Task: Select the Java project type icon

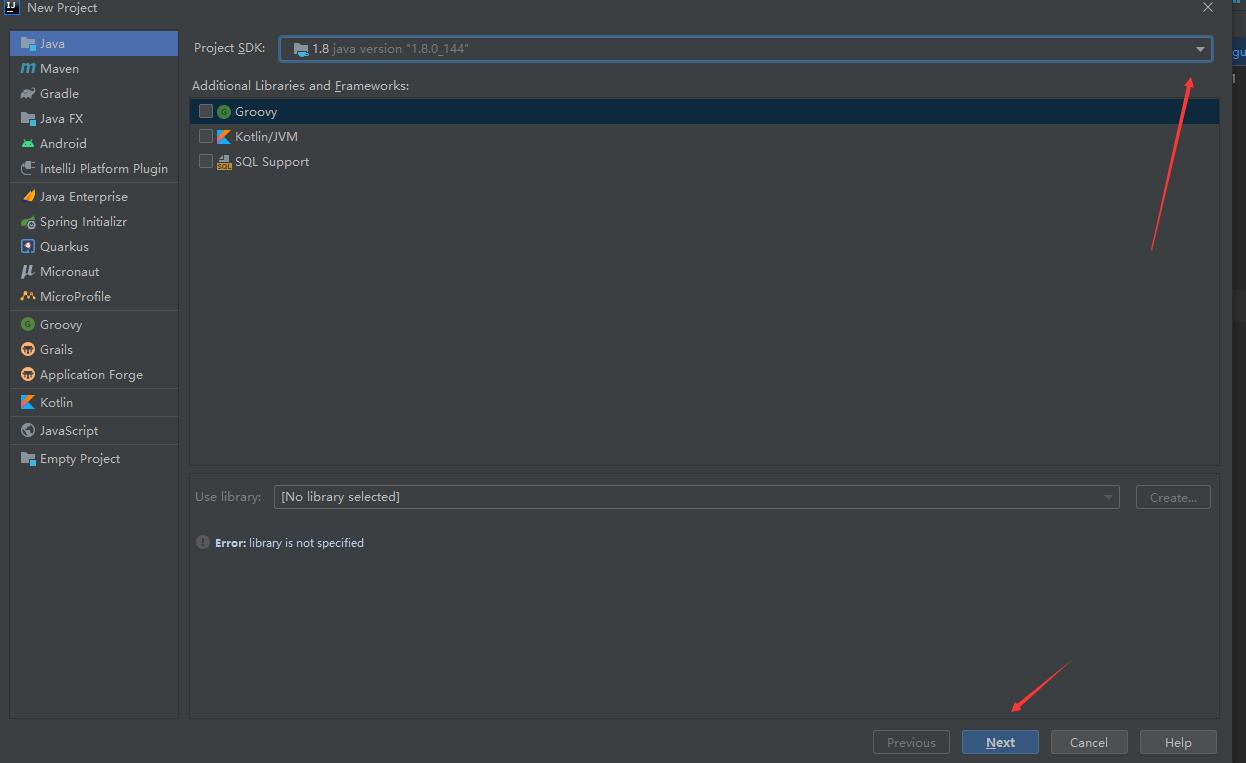Action: tap(28, 44)
